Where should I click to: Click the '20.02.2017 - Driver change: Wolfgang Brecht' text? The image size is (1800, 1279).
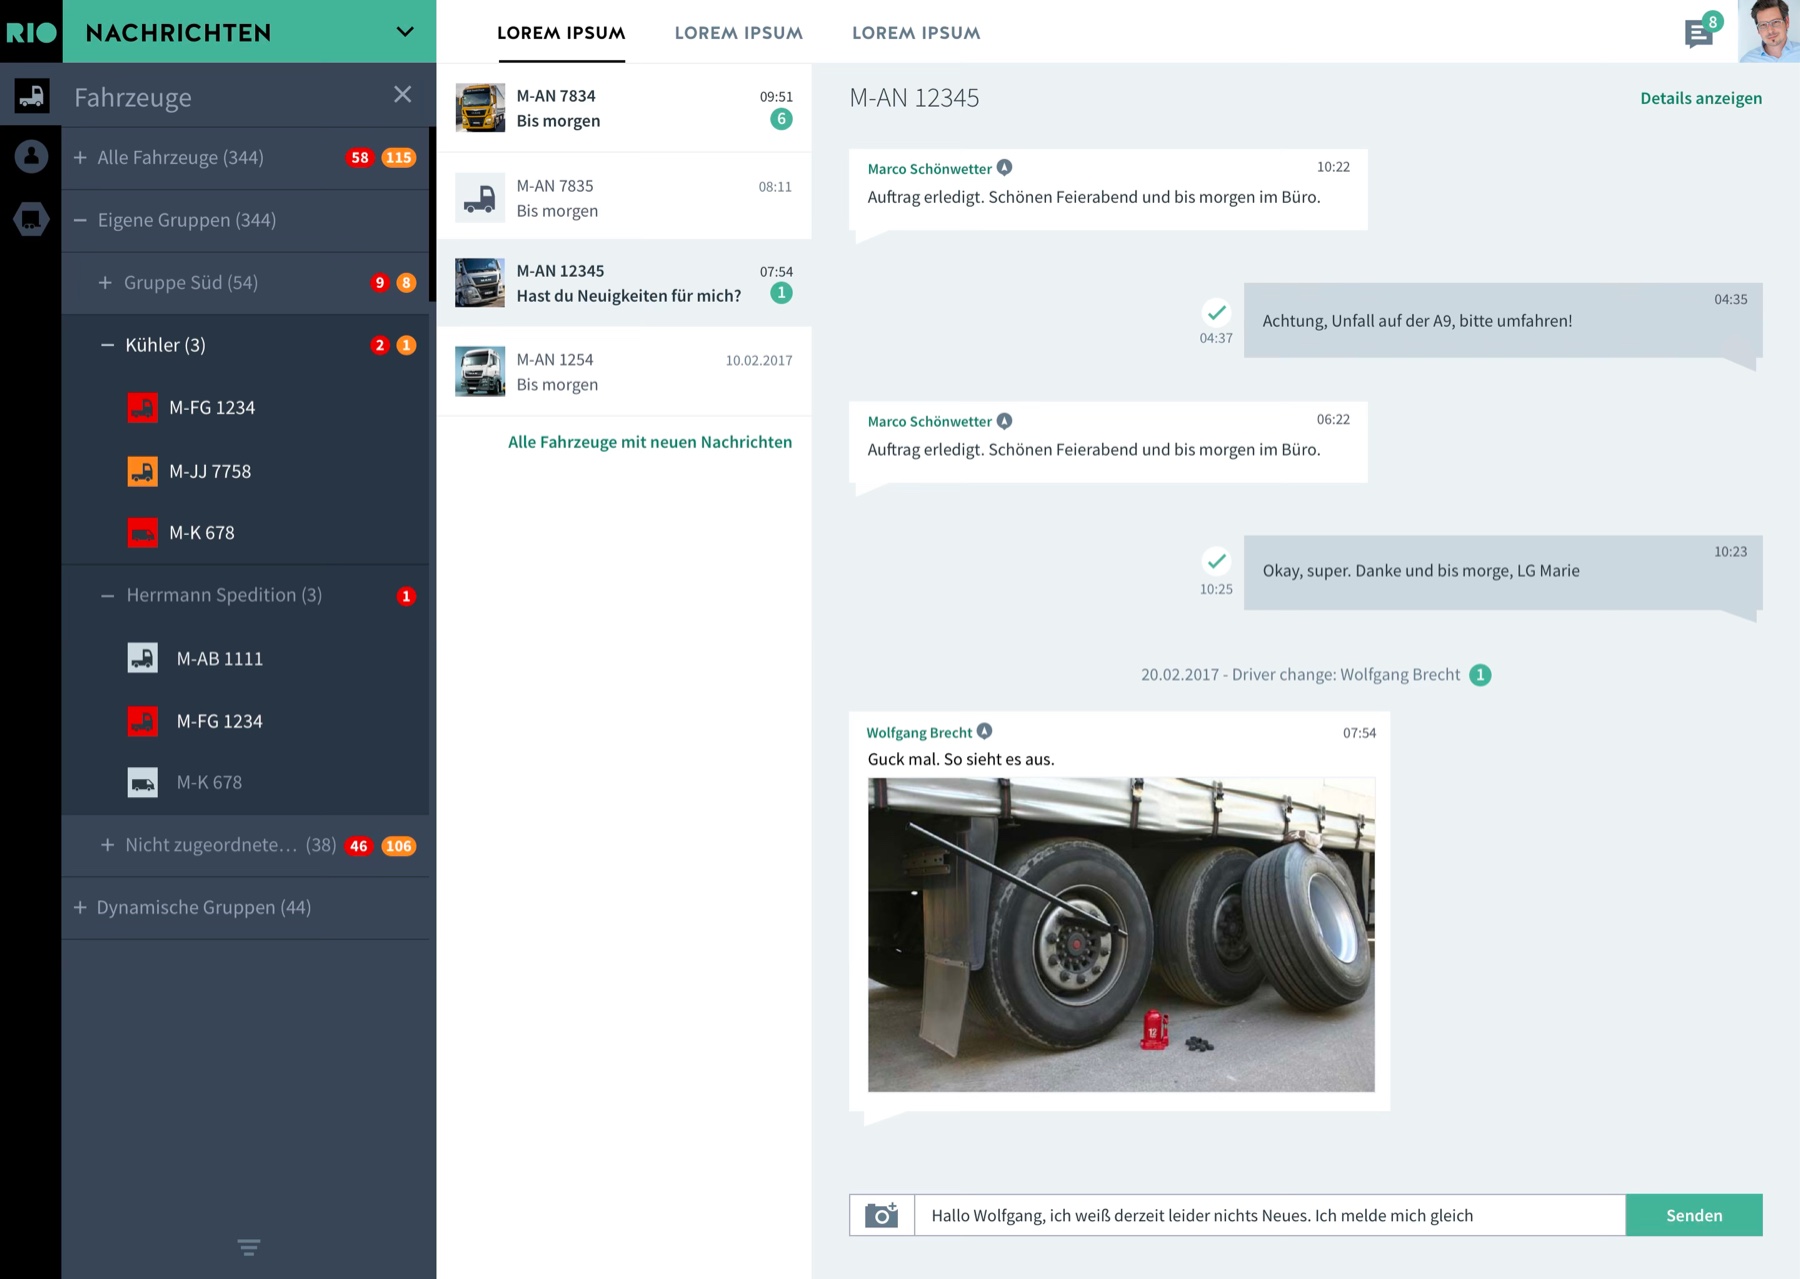pyautogui.click(x=1300, y=675)
